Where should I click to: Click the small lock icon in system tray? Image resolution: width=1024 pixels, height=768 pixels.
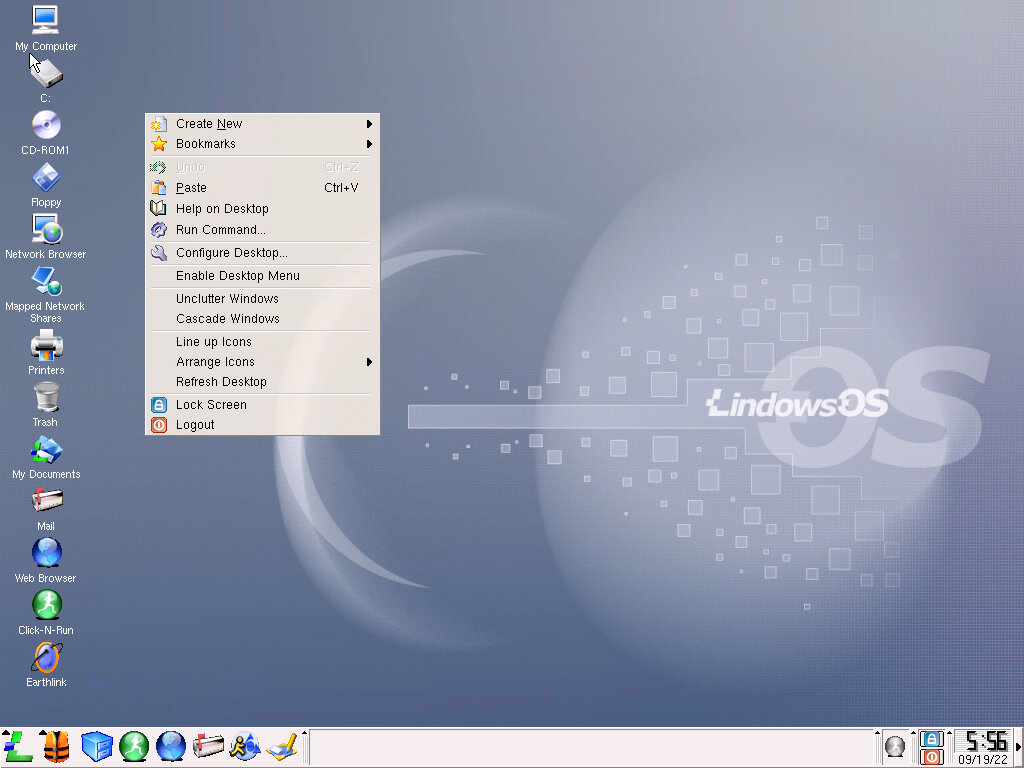point(931,739)
